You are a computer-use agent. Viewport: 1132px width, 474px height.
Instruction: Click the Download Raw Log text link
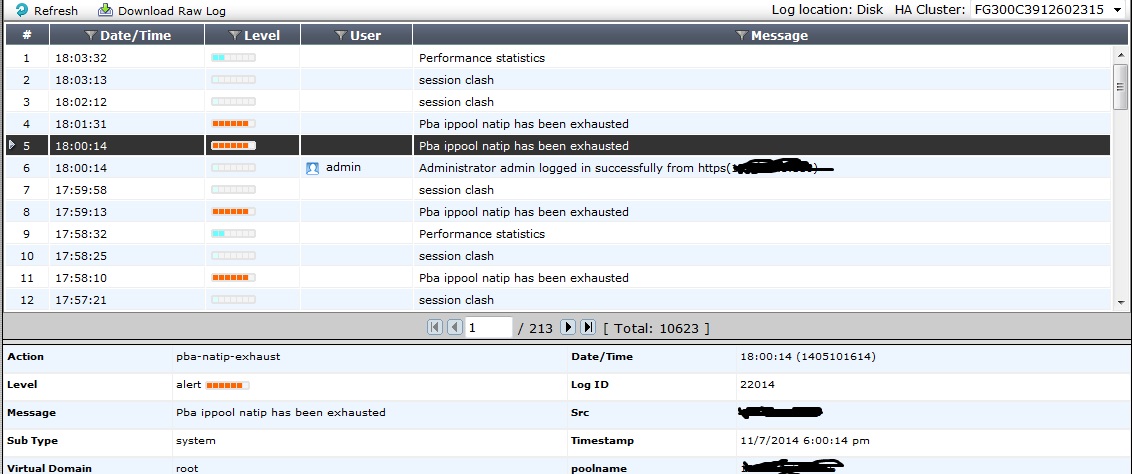[x=172, y=11]
